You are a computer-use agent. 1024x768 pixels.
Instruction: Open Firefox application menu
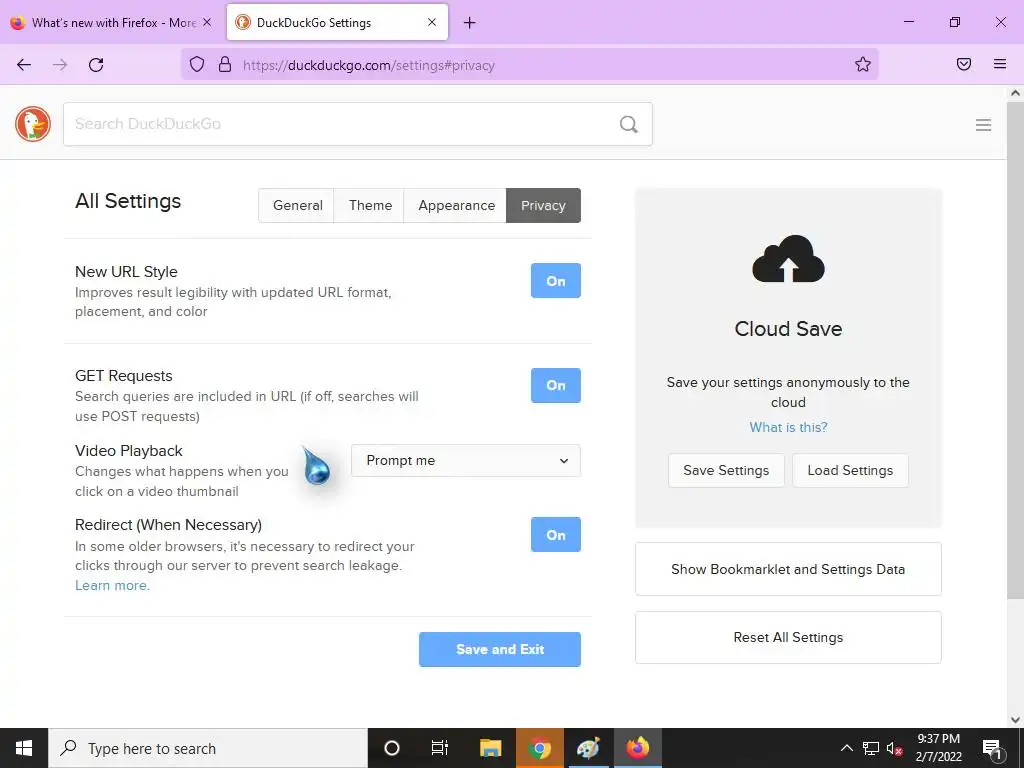tap(1000, 64)
